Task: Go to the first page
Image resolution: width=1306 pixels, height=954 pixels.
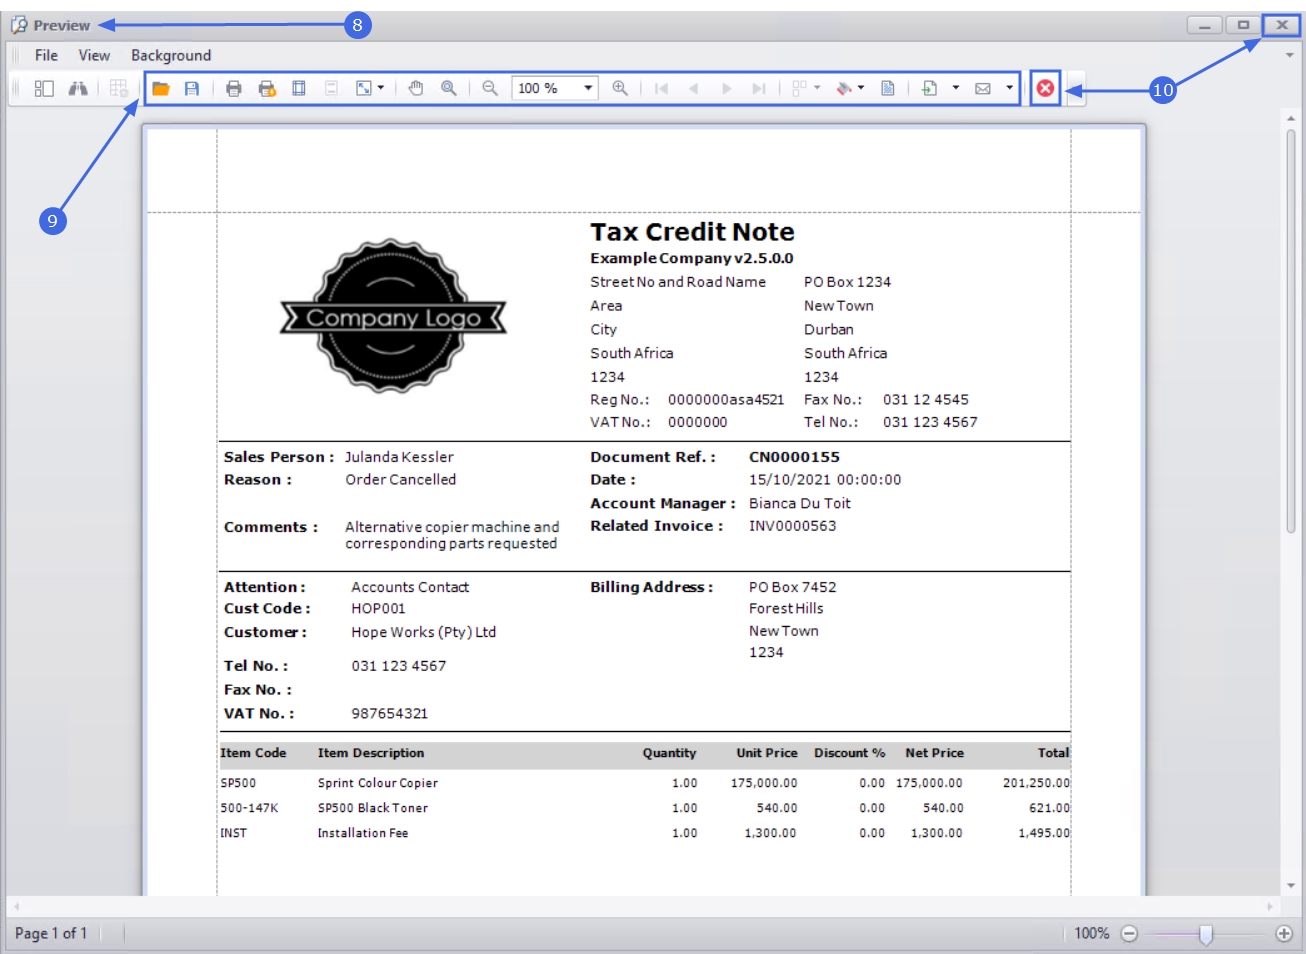Action: tap(661, 88)
